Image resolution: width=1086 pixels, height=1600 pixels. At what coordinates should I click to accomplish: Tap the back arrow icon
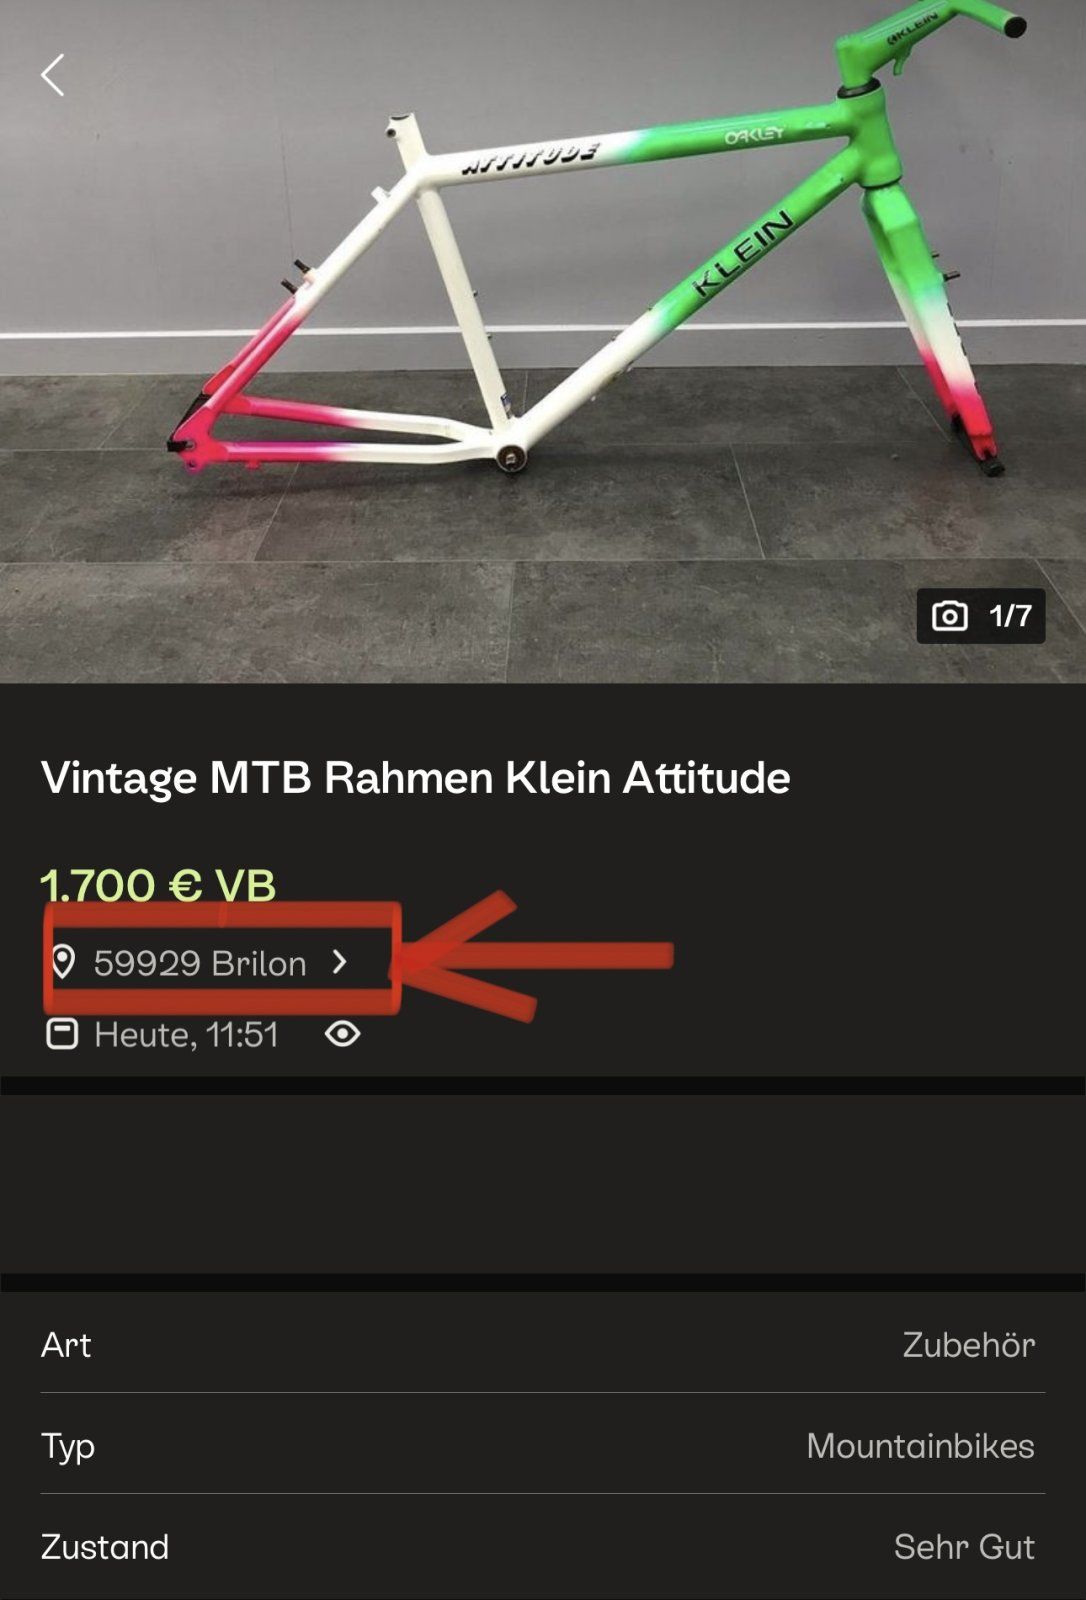(53, 75)
